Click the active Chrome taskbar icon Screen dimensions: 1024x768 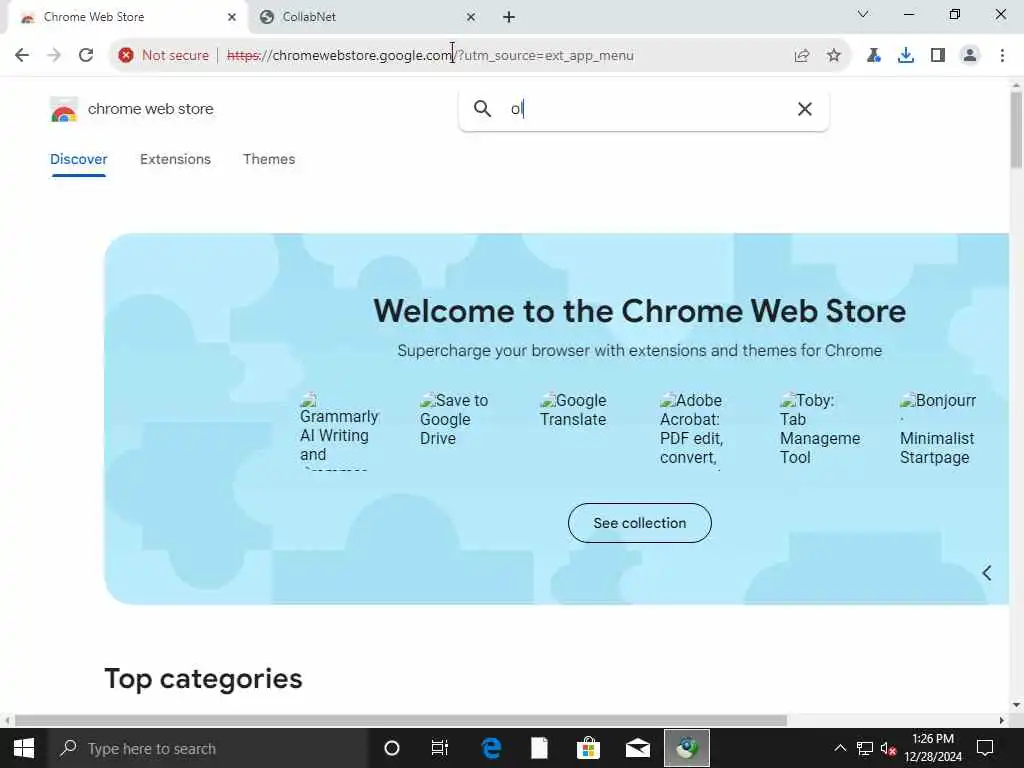point(687,748)
